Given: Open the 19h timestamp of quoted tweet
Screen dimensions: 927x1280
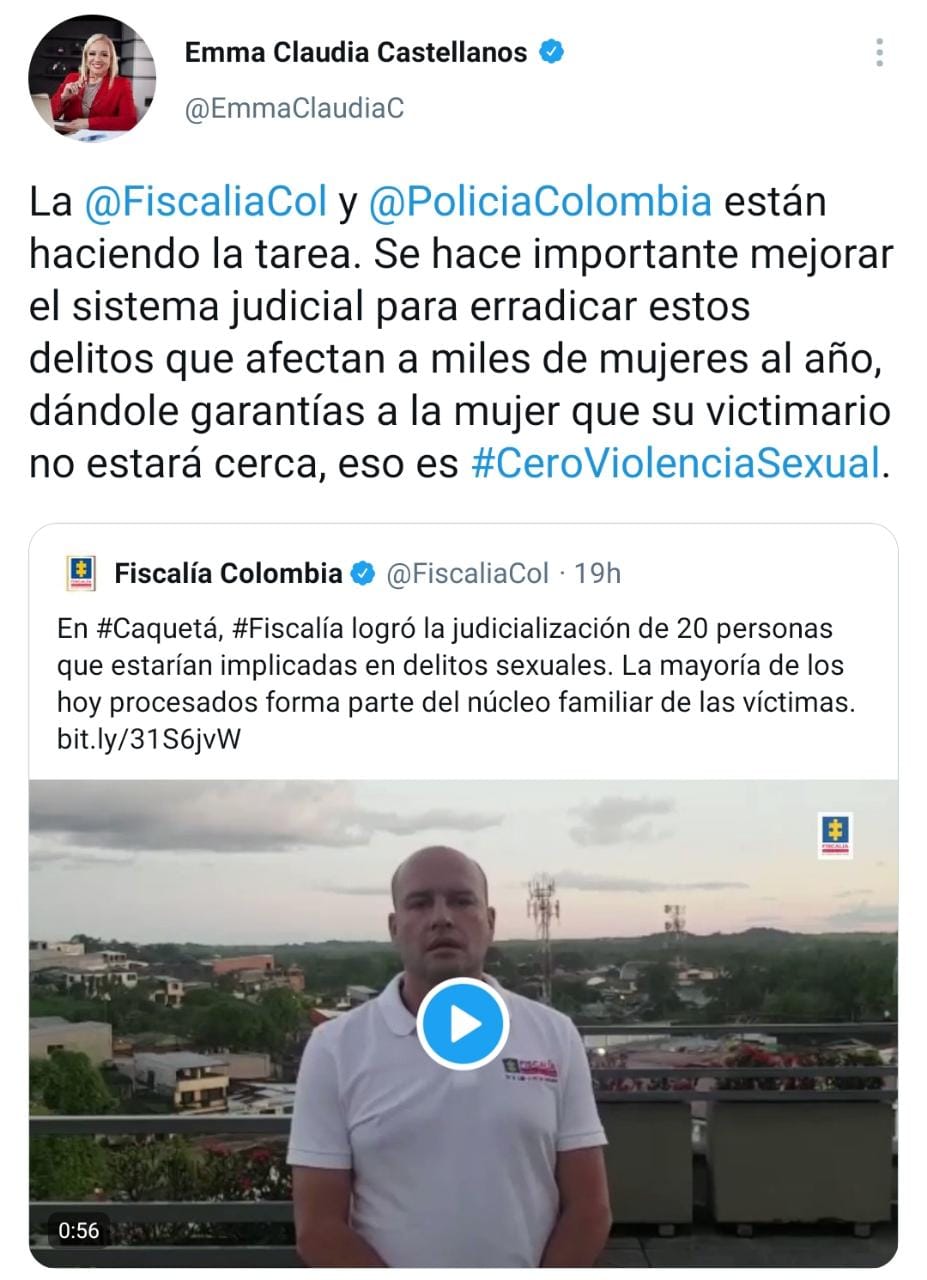Looking at the screenshot, I should pos(598,573).
